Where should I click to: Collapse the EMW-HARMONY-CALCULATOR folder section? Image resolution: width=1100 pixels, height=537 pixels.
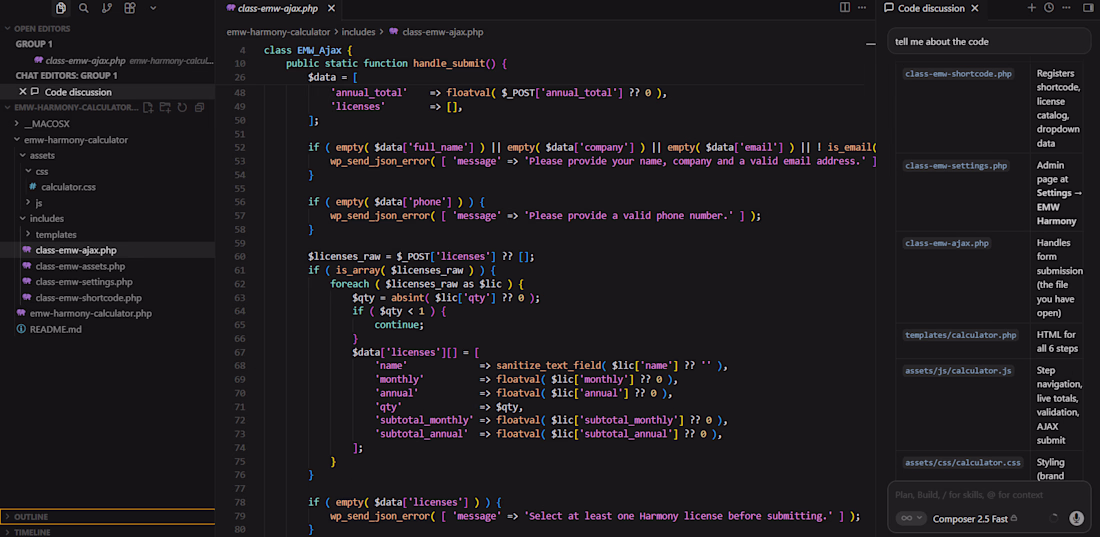pyautogui.click(x=70, y=107)
